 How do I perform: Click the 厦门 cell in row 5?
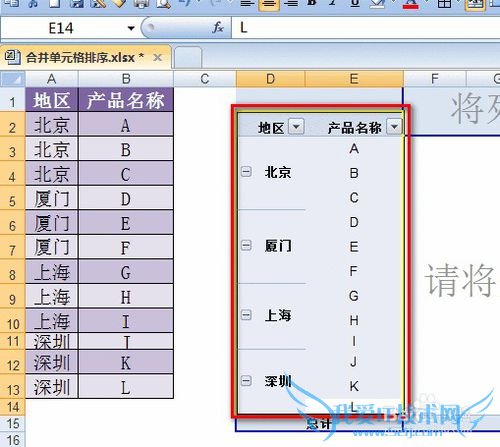click(52, 198)
